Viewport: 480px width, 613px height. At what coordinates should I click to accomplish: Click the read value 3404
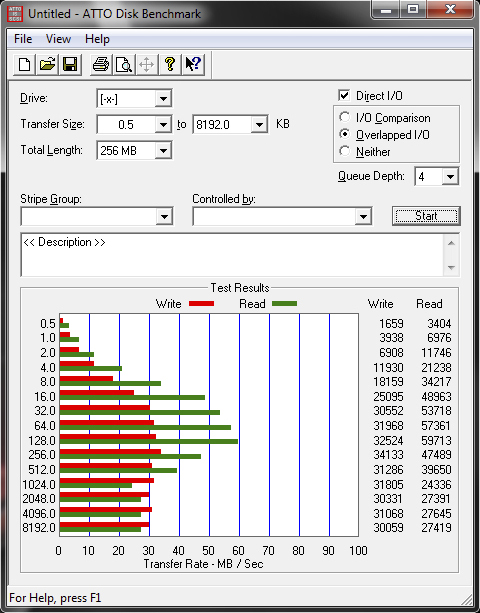(x=439, y=324)
